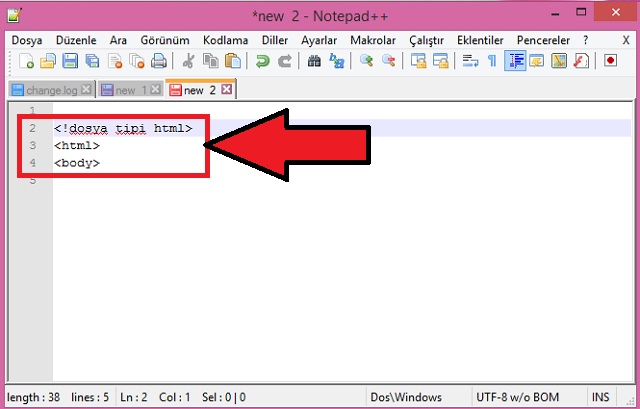Click the Replace toolbar icon
640x409 pixels.
point(337,61)
